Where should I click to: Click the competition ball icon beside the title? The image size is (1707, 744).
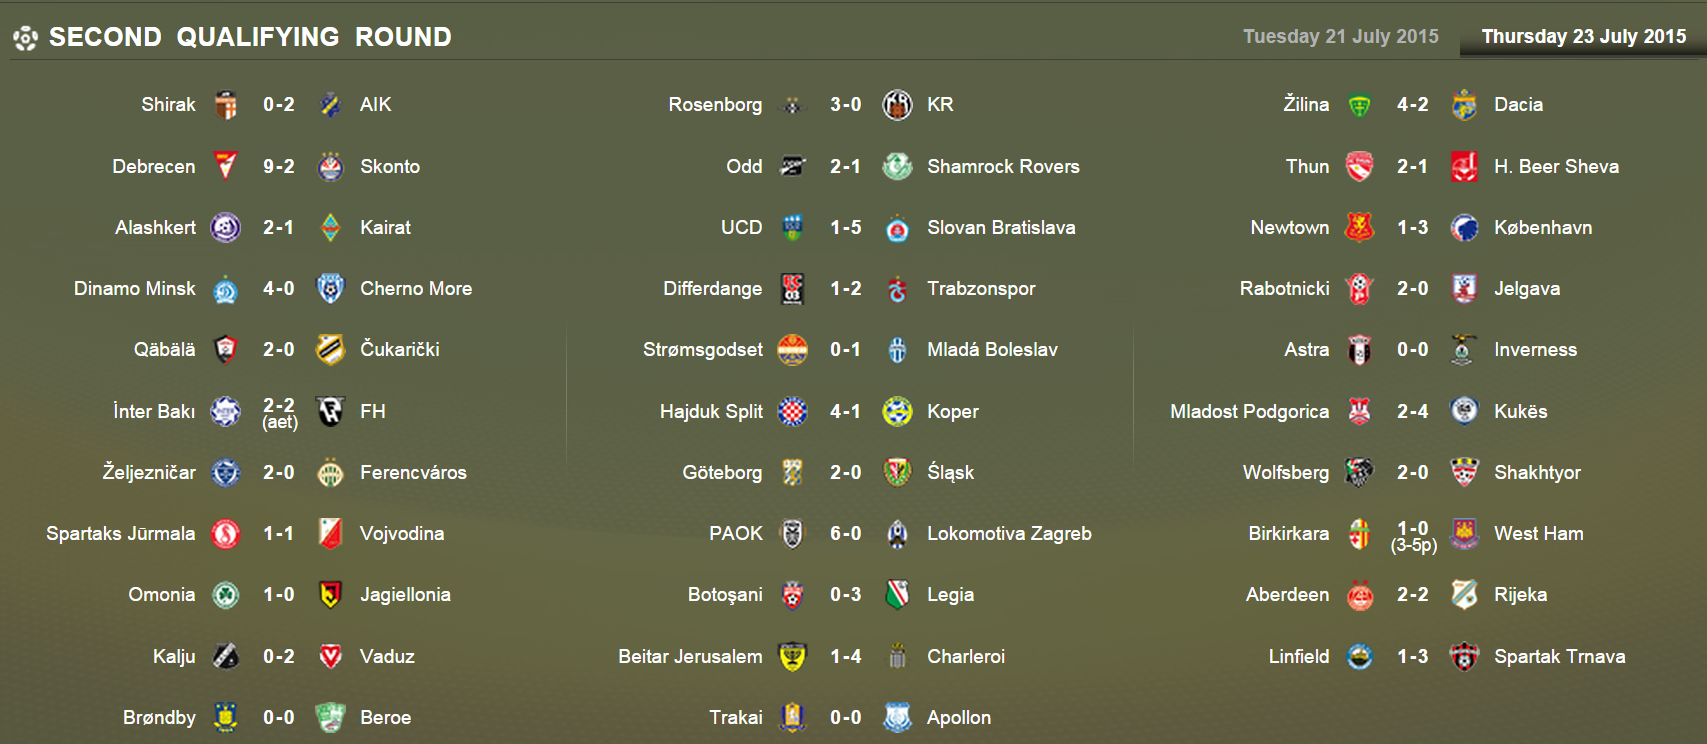tap(25, 38)
